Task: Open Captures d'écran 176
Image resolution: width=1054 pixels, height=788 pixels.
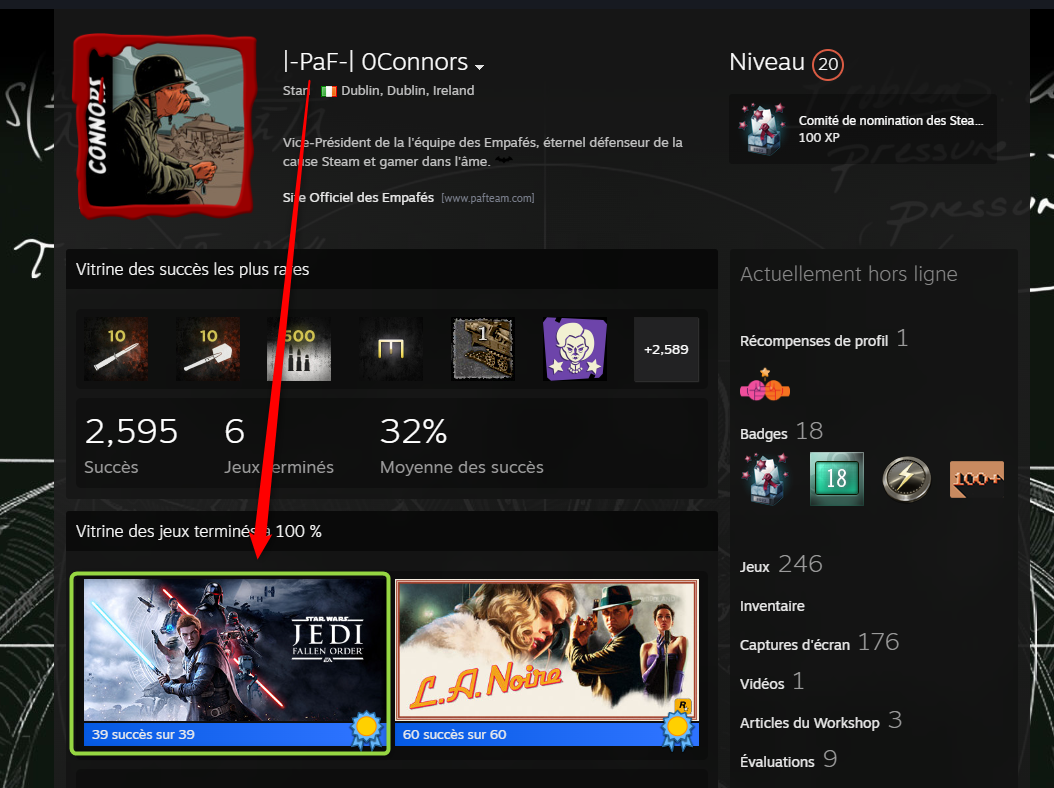Action: point(819,643)
